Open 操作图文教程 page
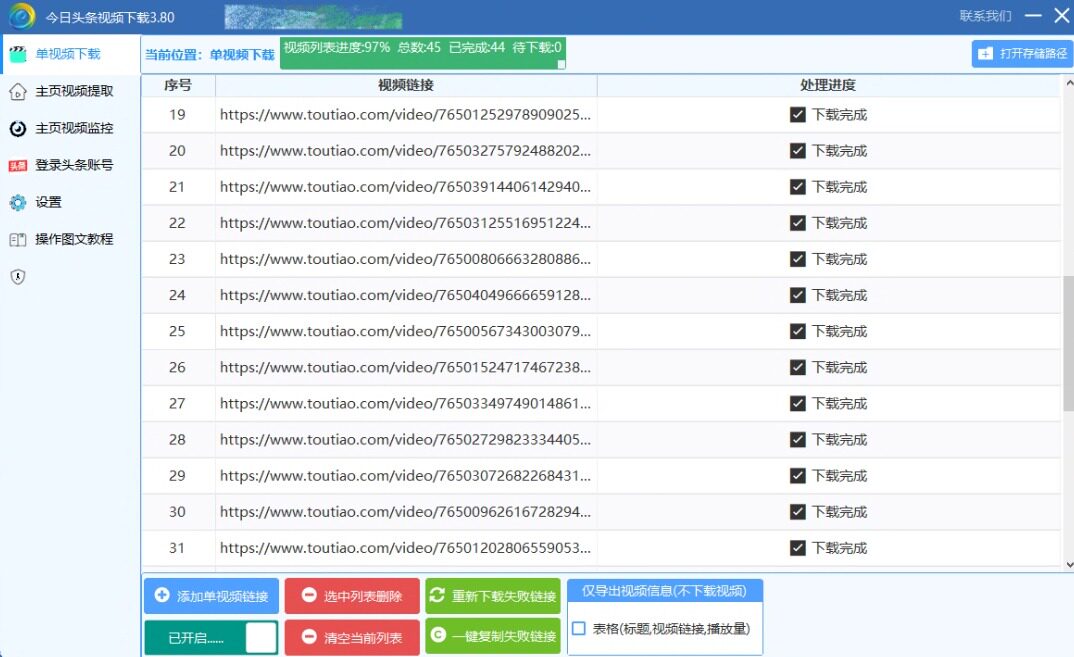The image size is (1074, 657). [71, 239]
